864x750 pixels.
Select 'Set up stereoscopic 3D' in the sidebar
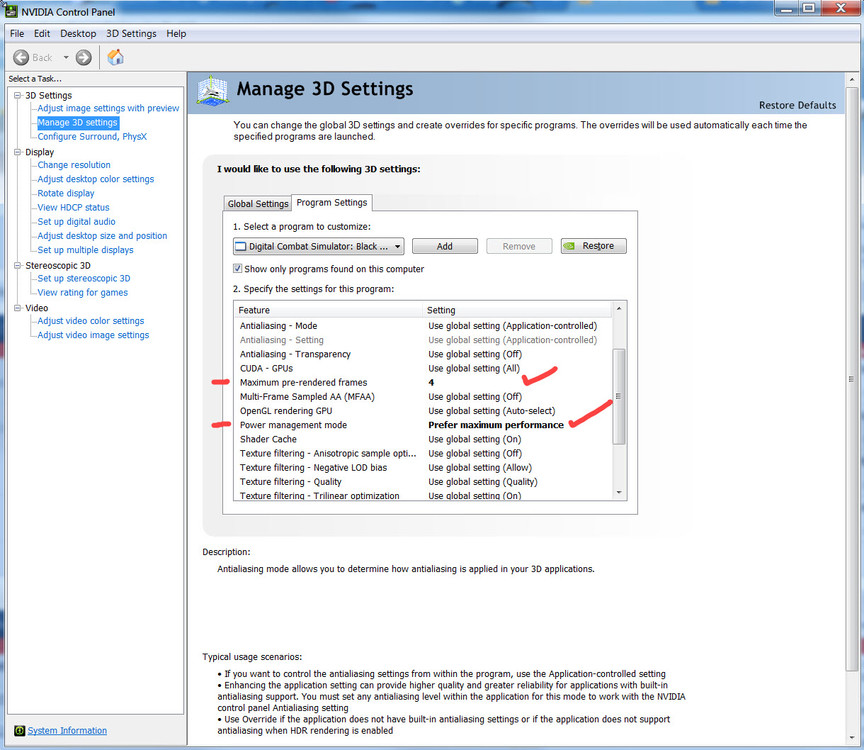point(81,278)
